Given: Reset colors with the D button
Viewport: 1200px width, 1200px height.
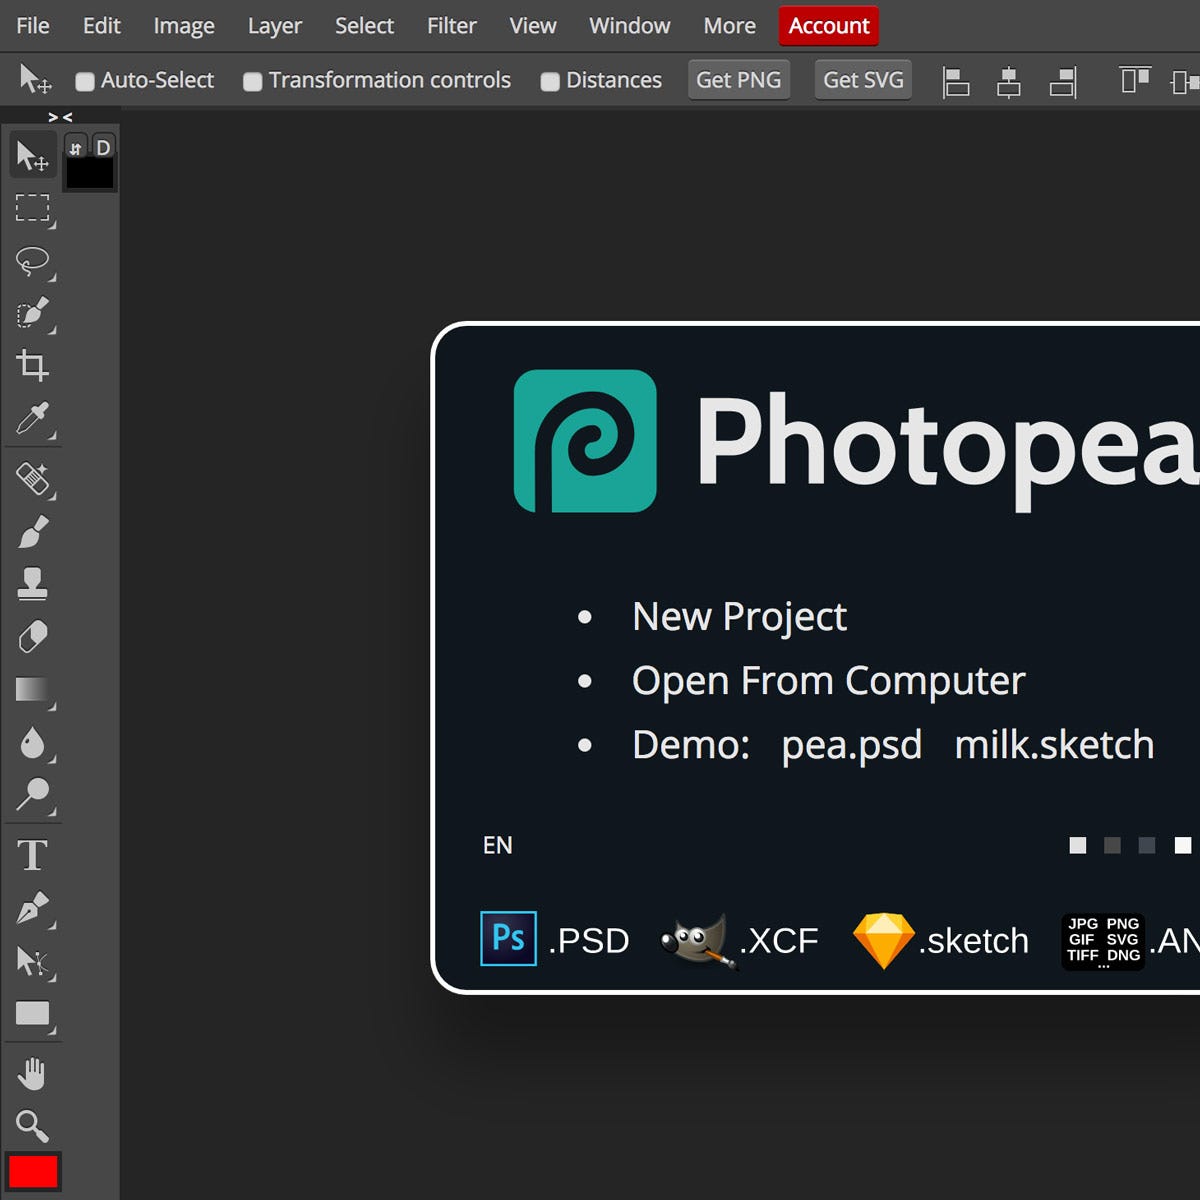Looking at the screenshot, I should [x=103, y=148].
